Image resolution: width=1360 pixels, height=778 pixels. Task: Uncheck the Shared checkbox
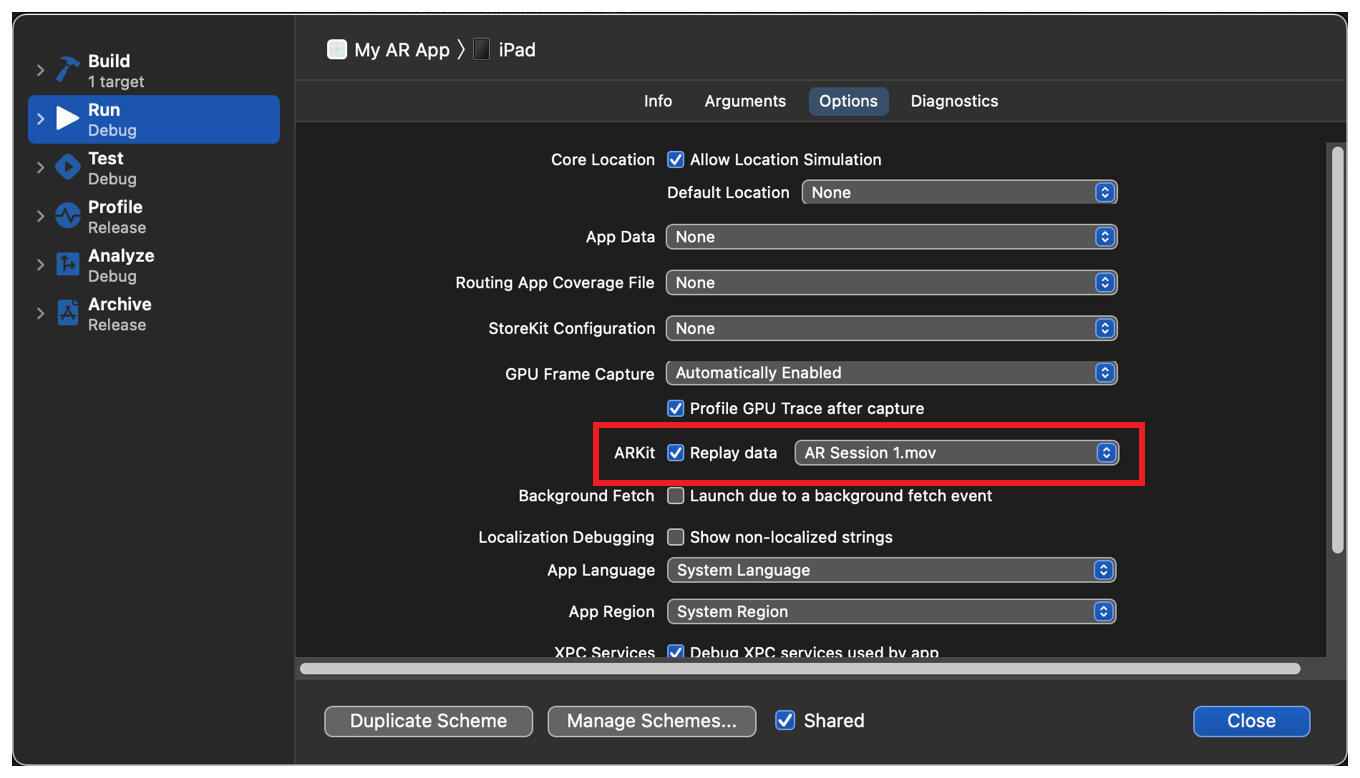point(785,720)
